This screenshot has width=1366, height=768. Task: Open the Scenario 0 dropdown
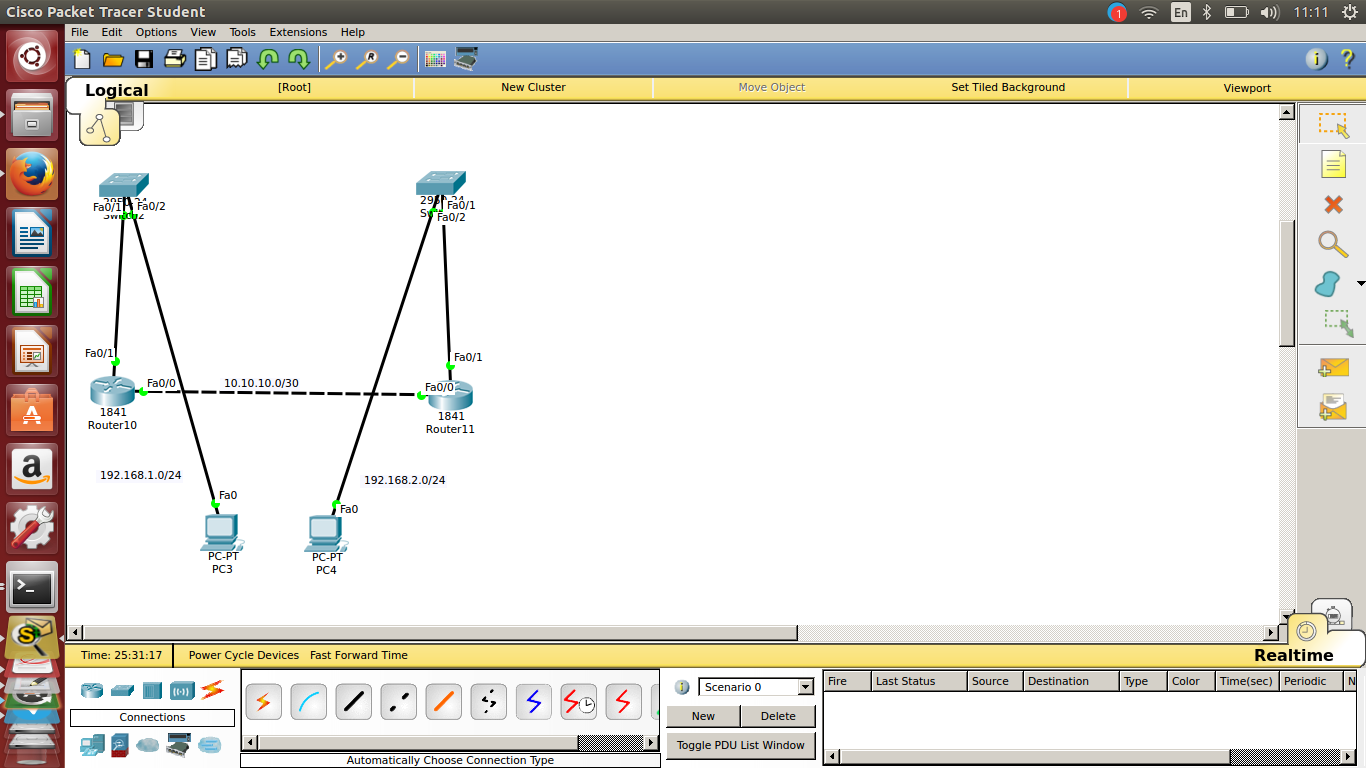click(806, 687)
